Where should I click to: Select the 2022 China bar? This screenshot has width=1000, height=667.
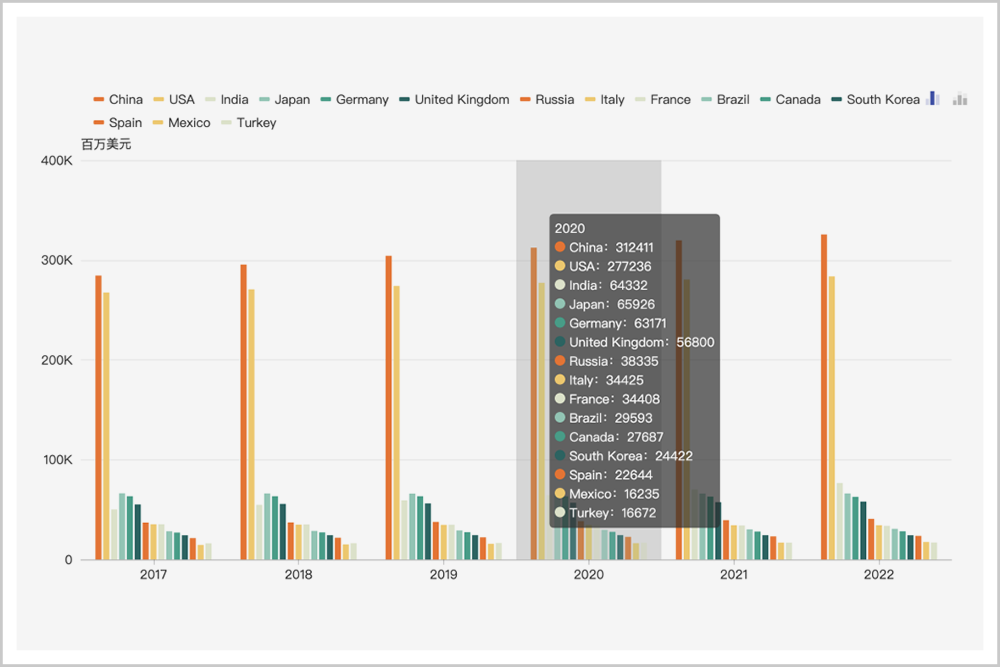pyautogui.click(x=824, y=397)
